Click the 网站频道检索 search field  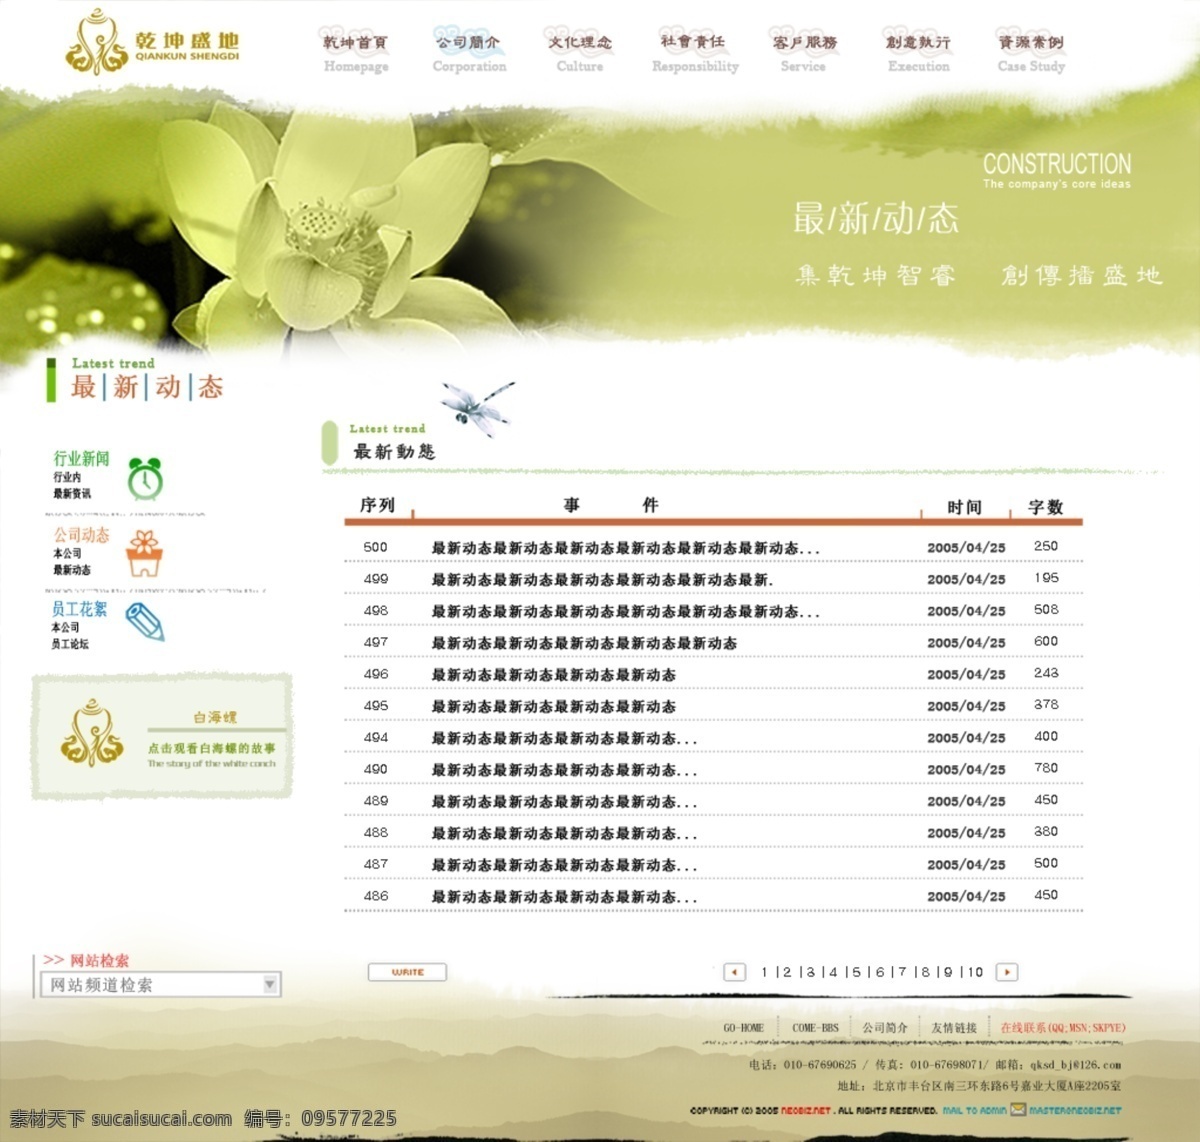click(160, 985)
